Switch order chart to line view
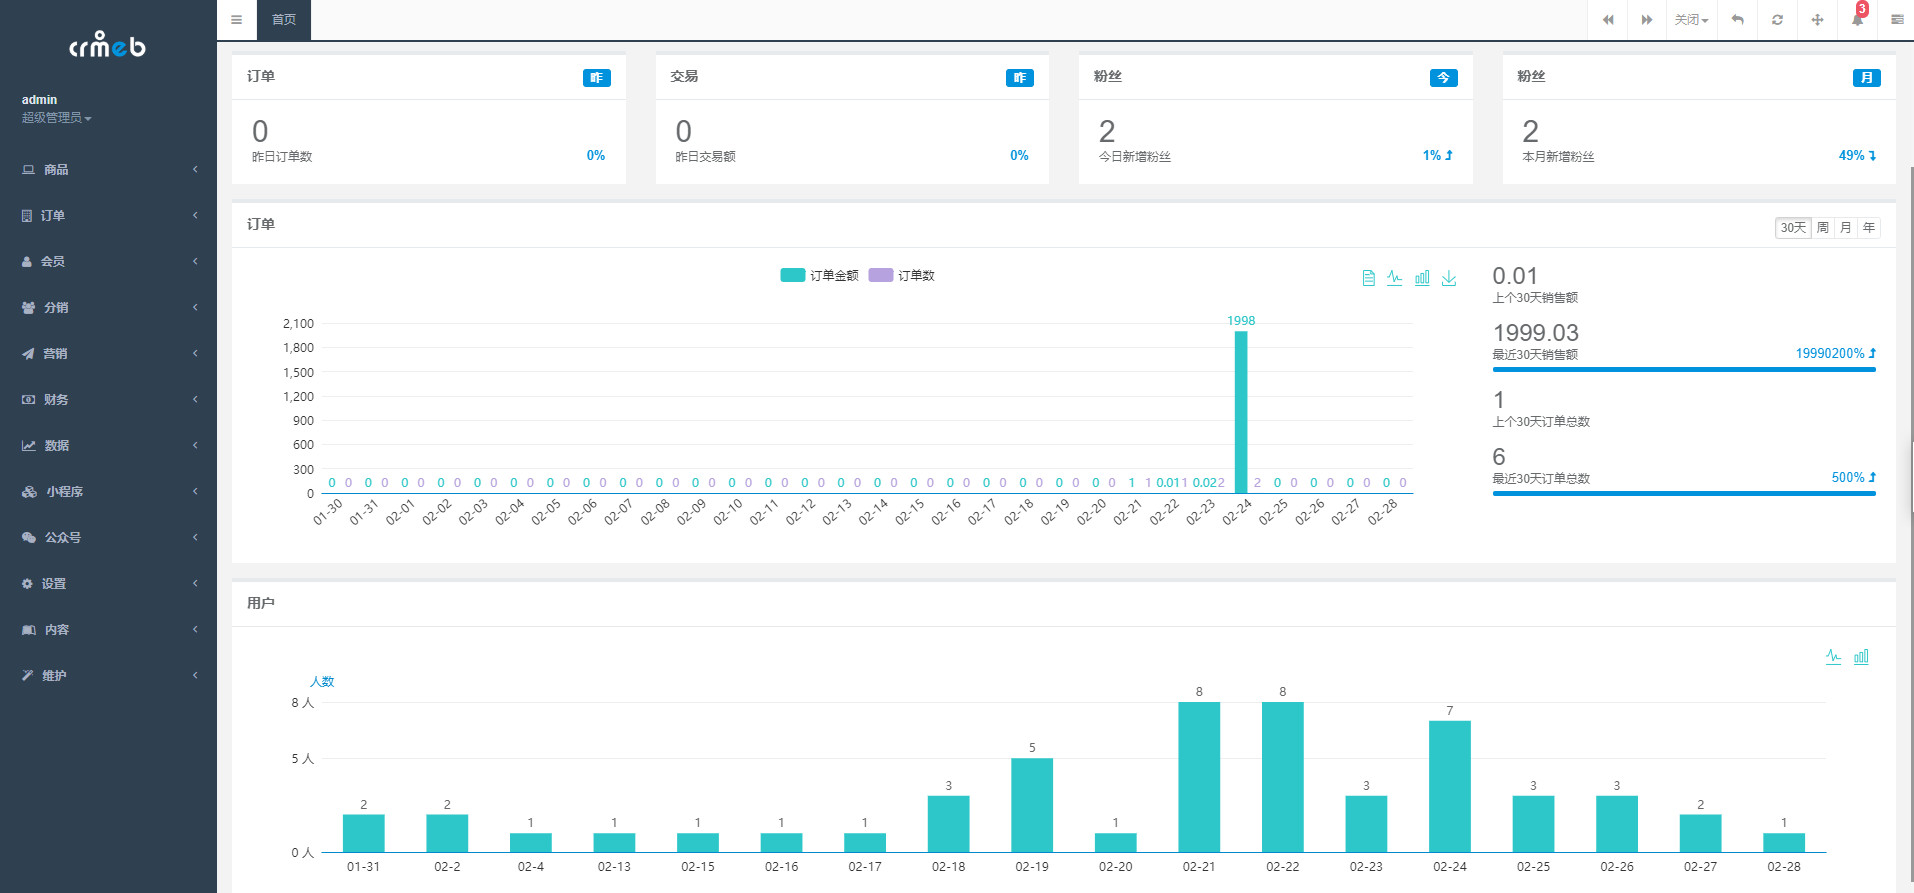 pos(1395,277)
